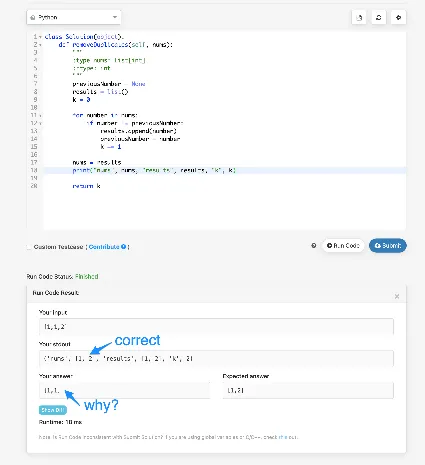Viewport: 425px width, 465px height.
Task: Click the help question icon beside Contribute
Action: 124,247
